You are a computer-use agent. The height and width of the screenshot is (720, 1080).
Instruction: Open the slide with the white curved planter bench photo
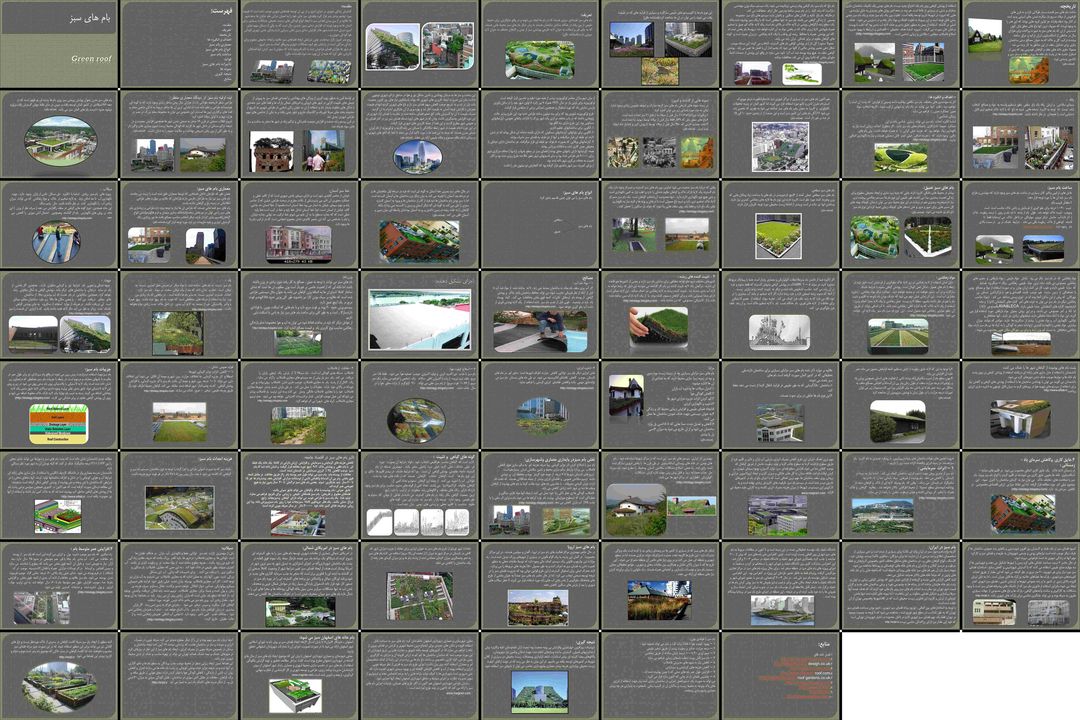(x=1021, y=405)
